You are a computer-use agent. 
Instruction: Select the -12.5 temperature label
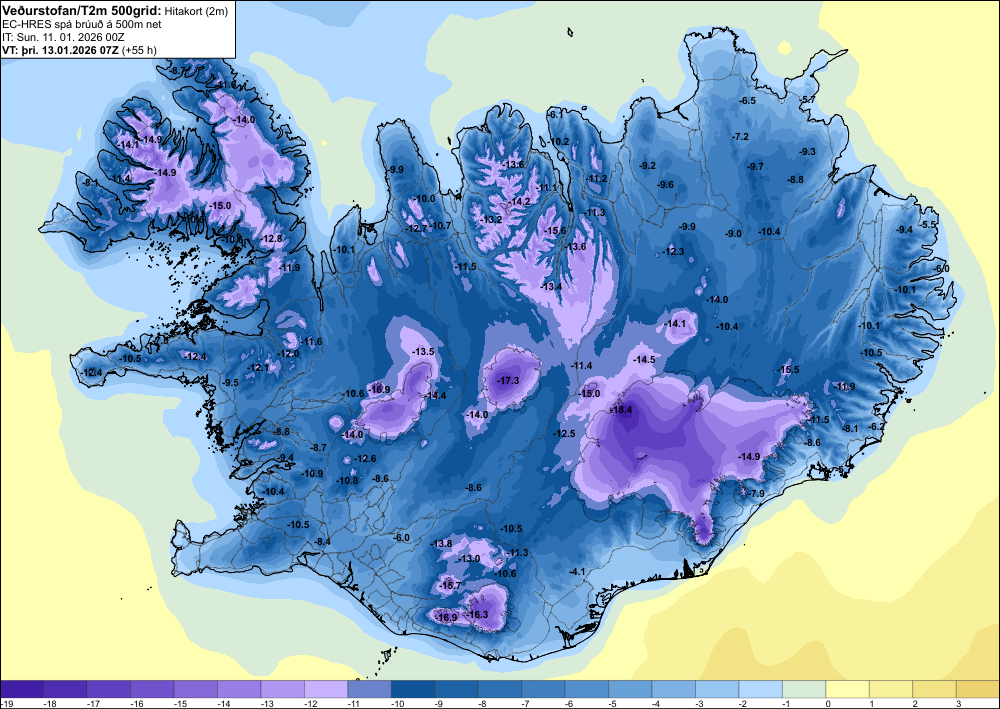[564, 434]
